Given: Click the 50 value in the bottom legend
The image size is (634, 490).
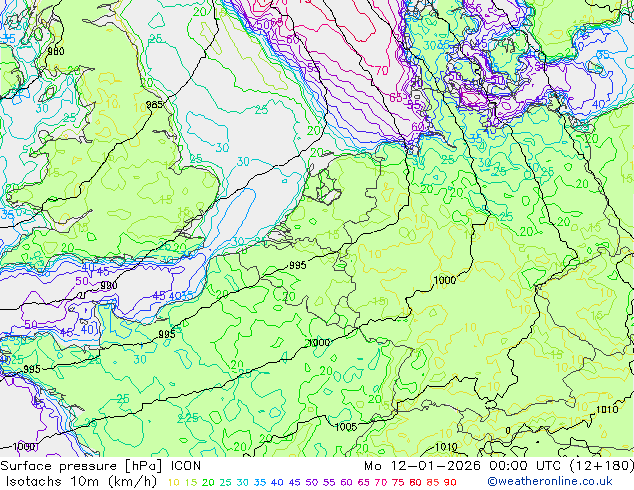Looking at the screenshot, I should click(312, 482).
